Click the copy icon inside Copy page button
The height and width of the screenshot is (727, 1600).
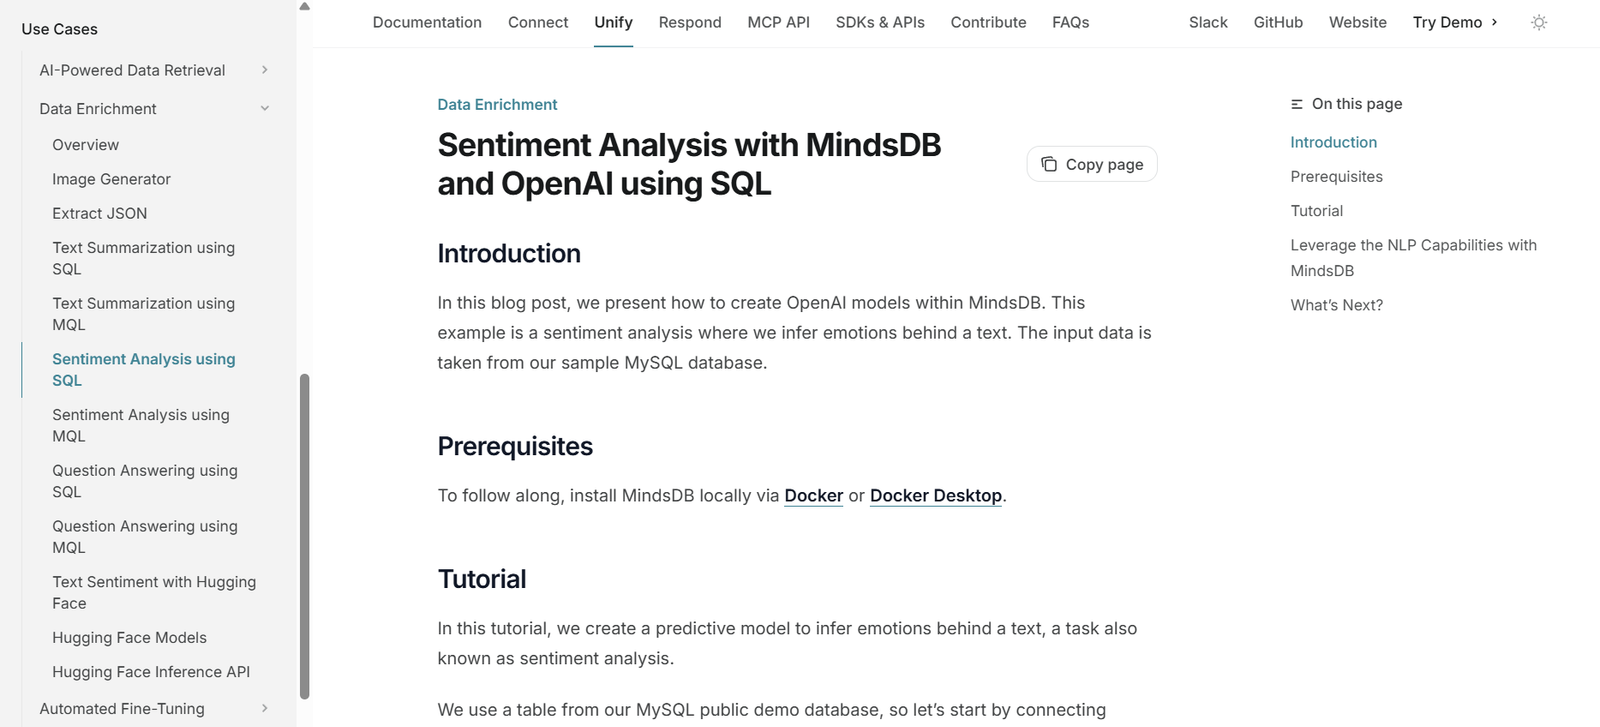(x=1050, y=163)
